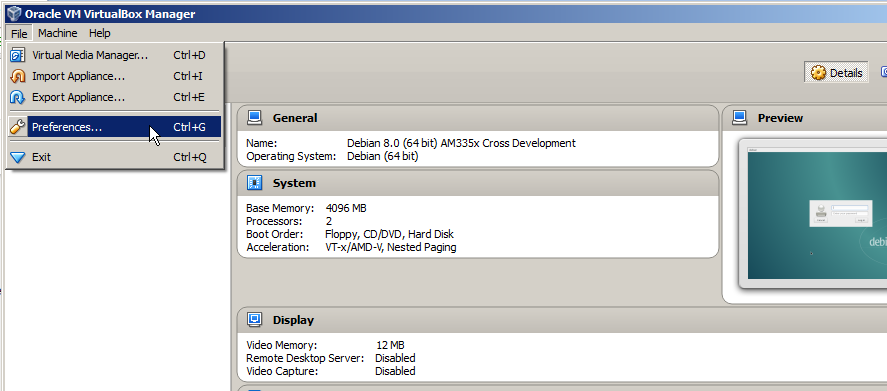887x391 pixels.
Task: Click the System section chip icon
Action: [x=255, y=183]
